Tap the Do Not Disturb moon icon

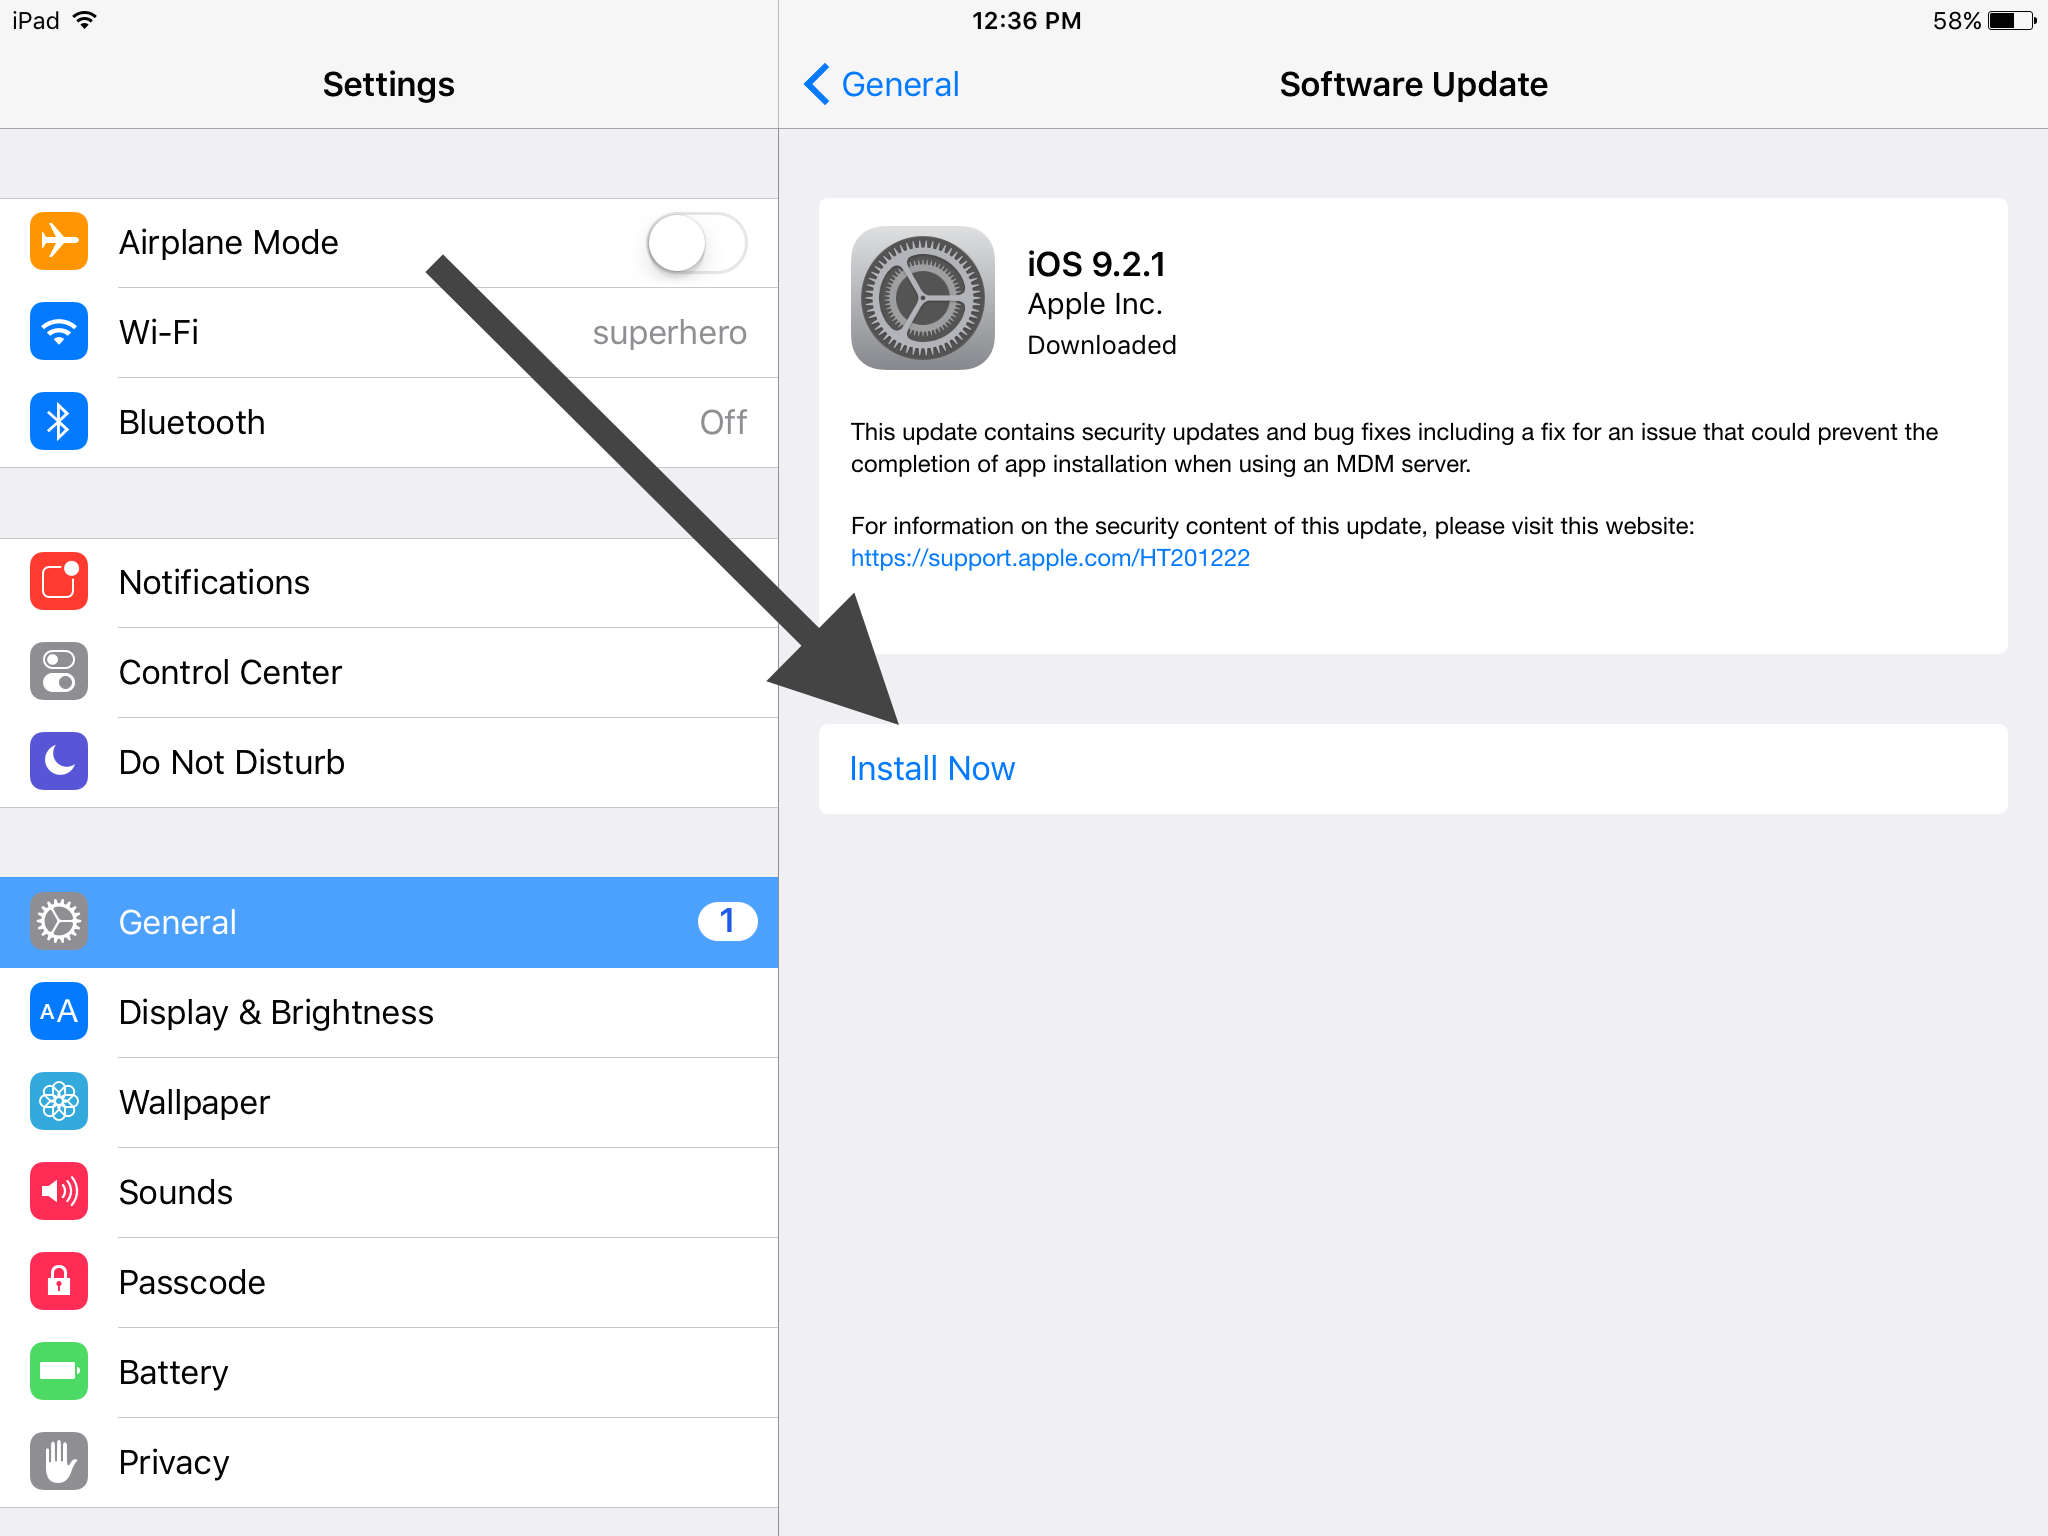pyautogui.click(x=55, y=760)
